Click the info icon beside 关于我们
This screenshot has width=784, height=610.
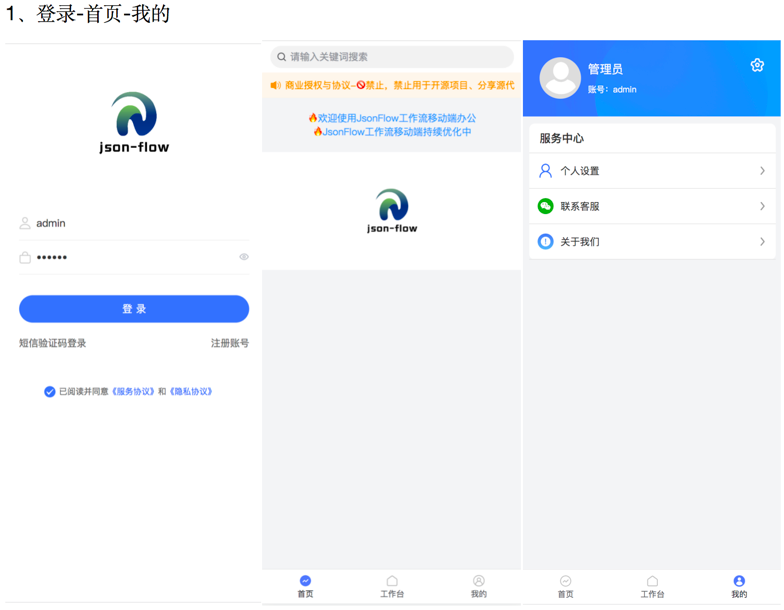[x=545, y=241]
